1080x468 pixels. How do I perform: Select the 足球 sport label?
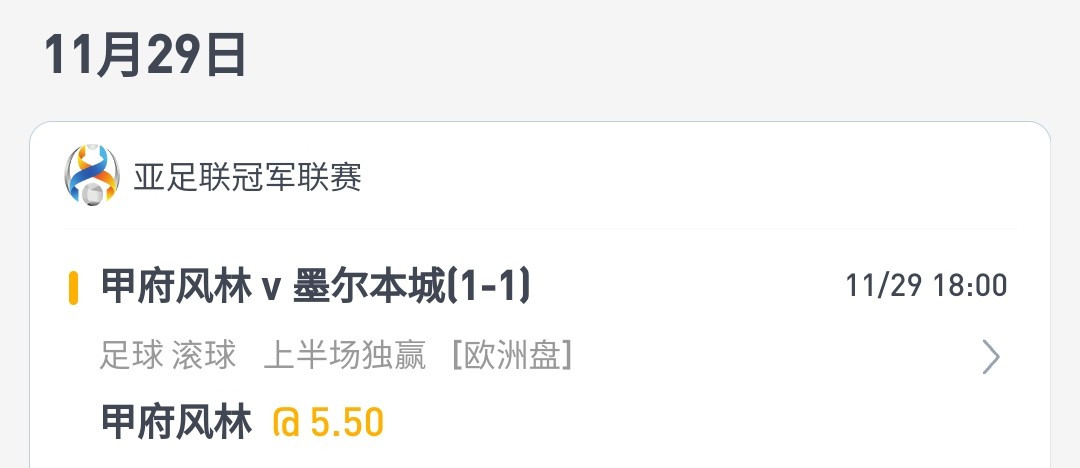[132, 356]
